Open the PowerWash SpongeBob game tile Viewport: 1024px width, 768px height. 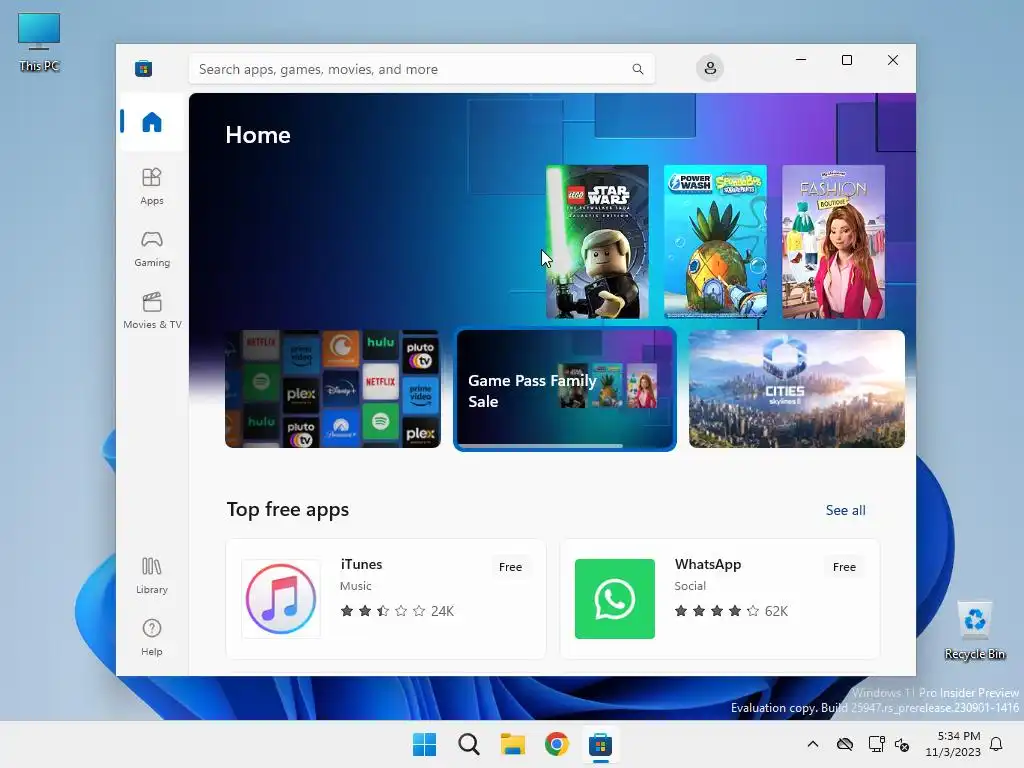[x=715, y=242]
